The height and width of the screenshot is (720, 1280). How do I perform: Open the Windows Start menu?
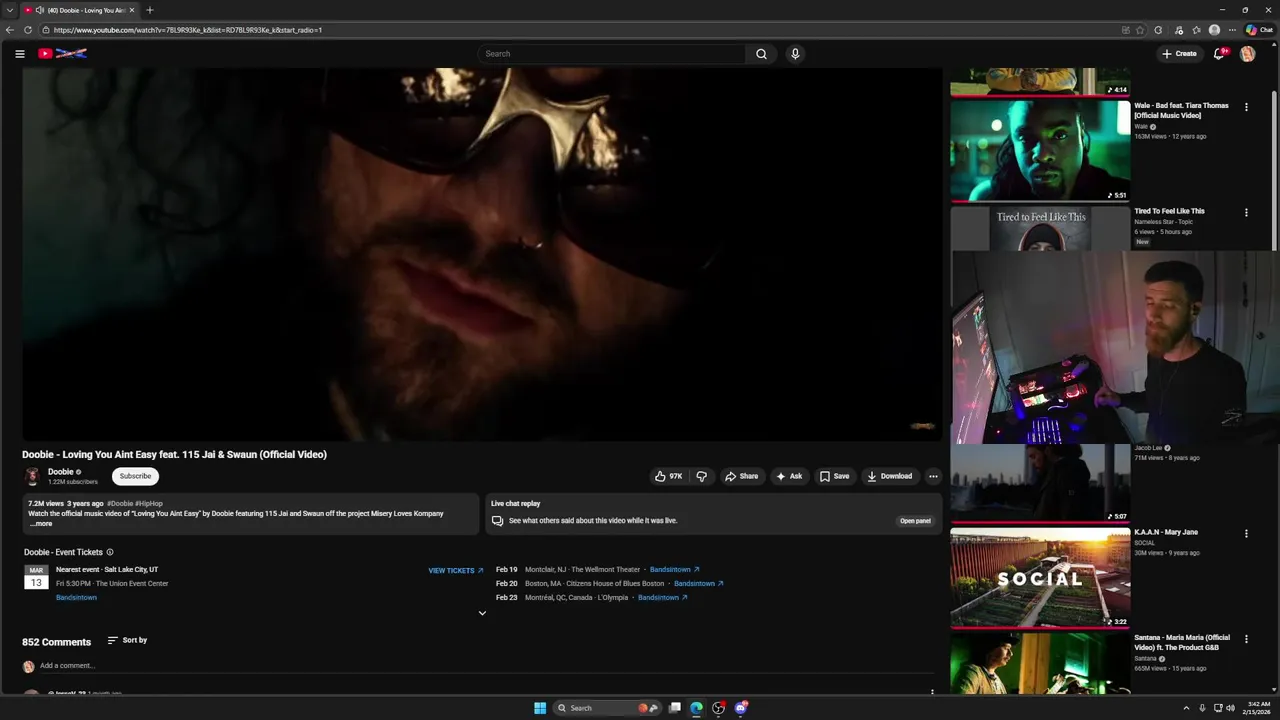[x=540, y=708]
